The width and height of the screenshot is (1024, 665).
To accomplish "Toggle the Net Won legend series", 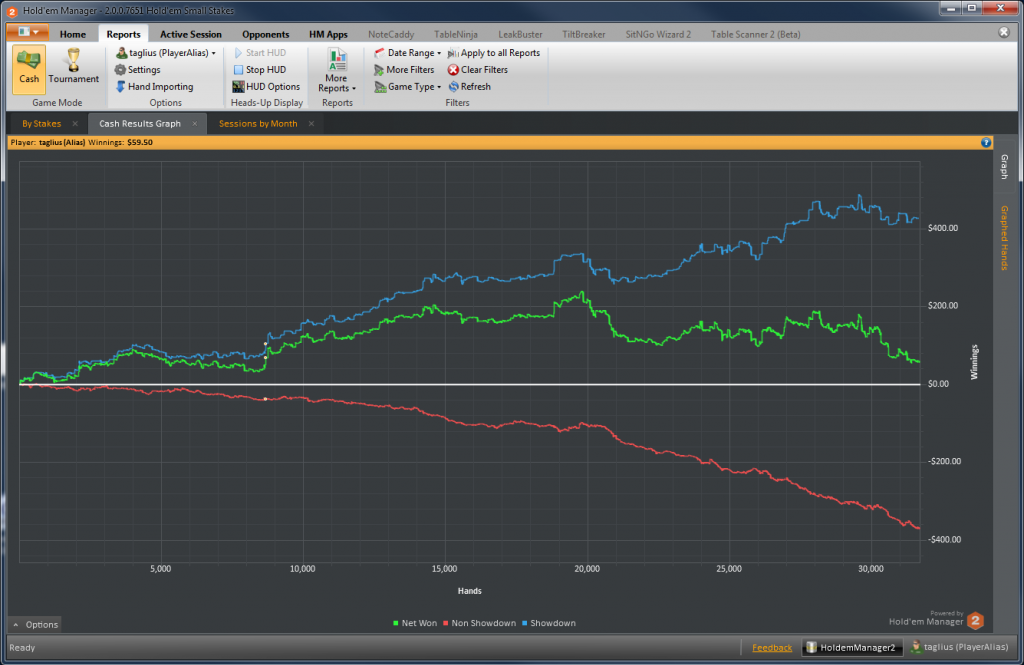I will click(415, 623).
